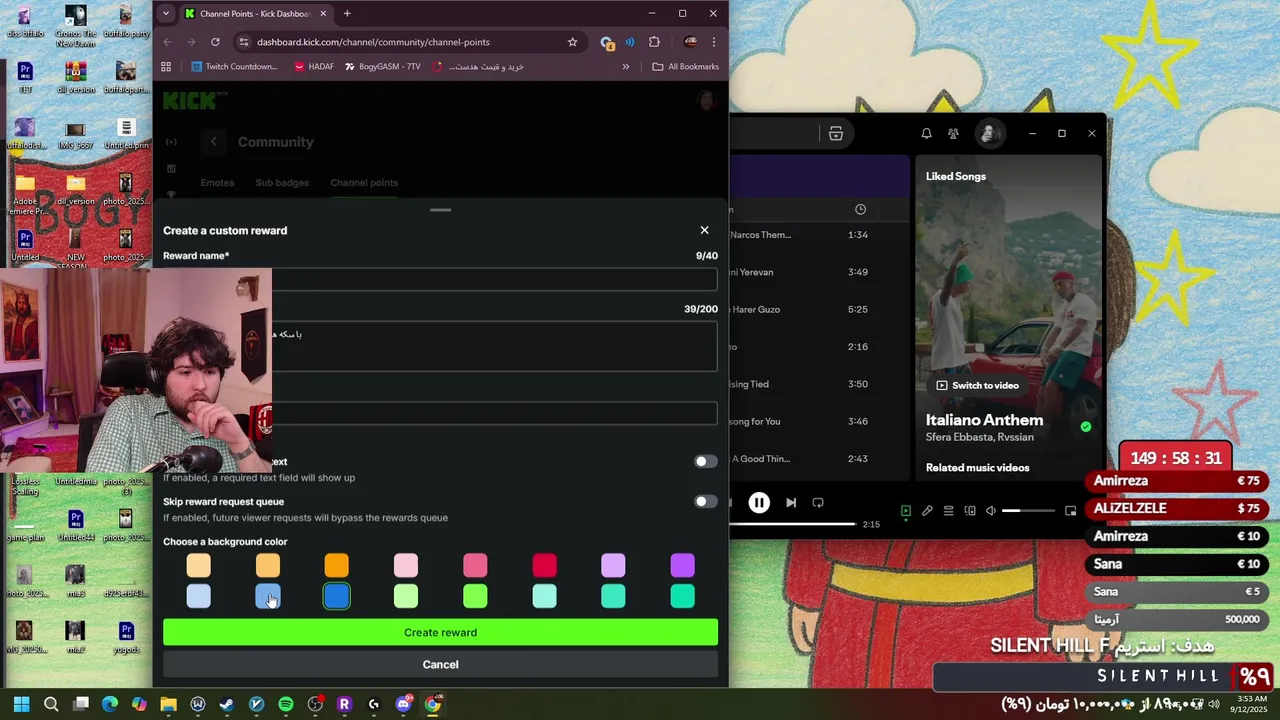
Task: Seek on Spotify playback progress bar
Action: tap(793, 524)
